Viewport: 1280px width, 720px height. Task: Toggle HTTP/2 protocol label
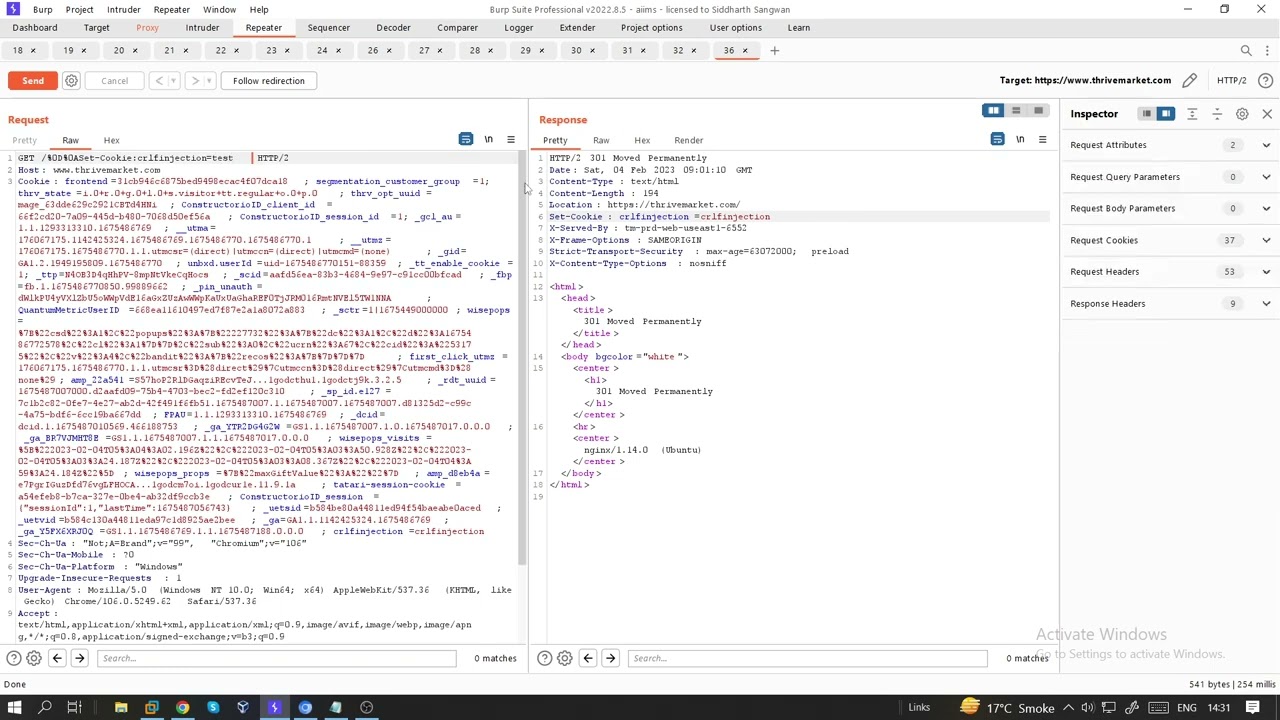tap(1232, 81)
